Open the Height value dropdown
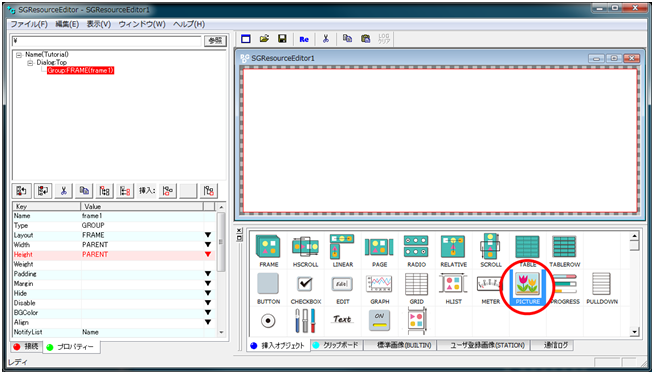The width and height of the screenshot is (654, 374). click(208, 254)
